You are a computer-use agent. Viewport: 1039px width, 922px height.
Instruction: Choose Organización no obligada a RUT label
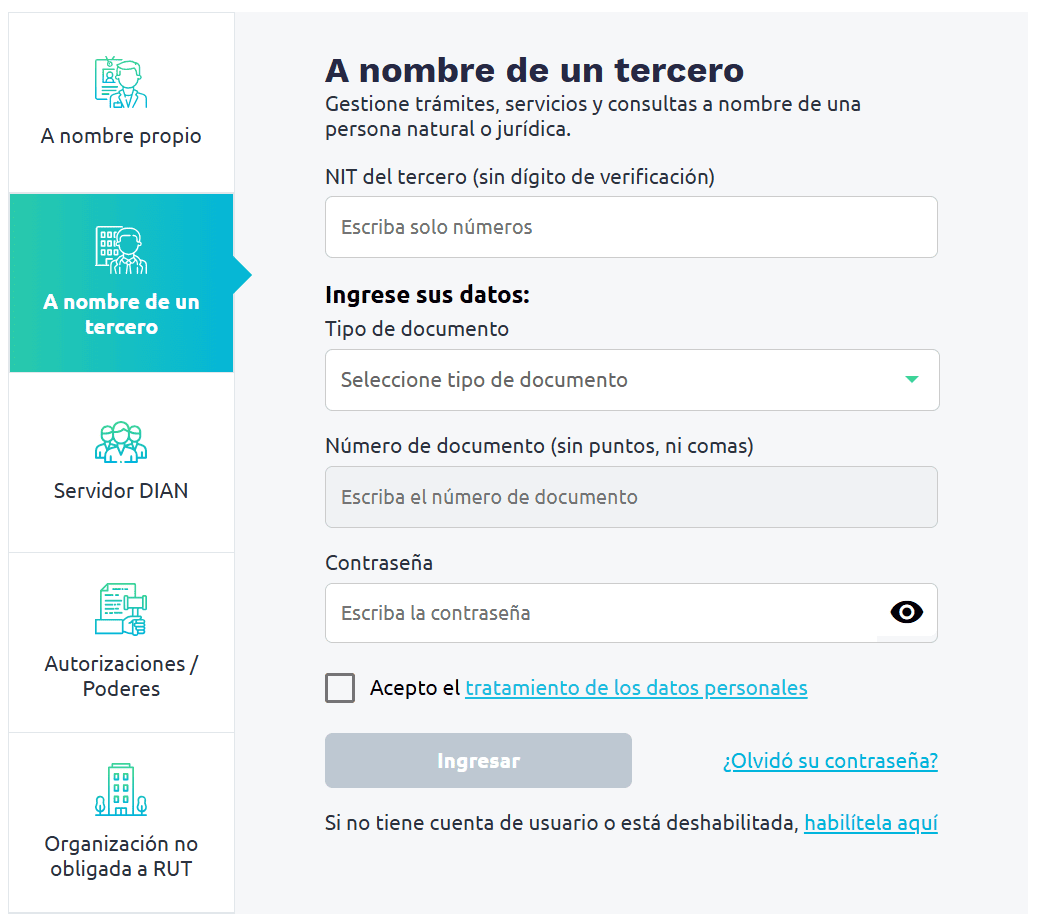[121, 856]
